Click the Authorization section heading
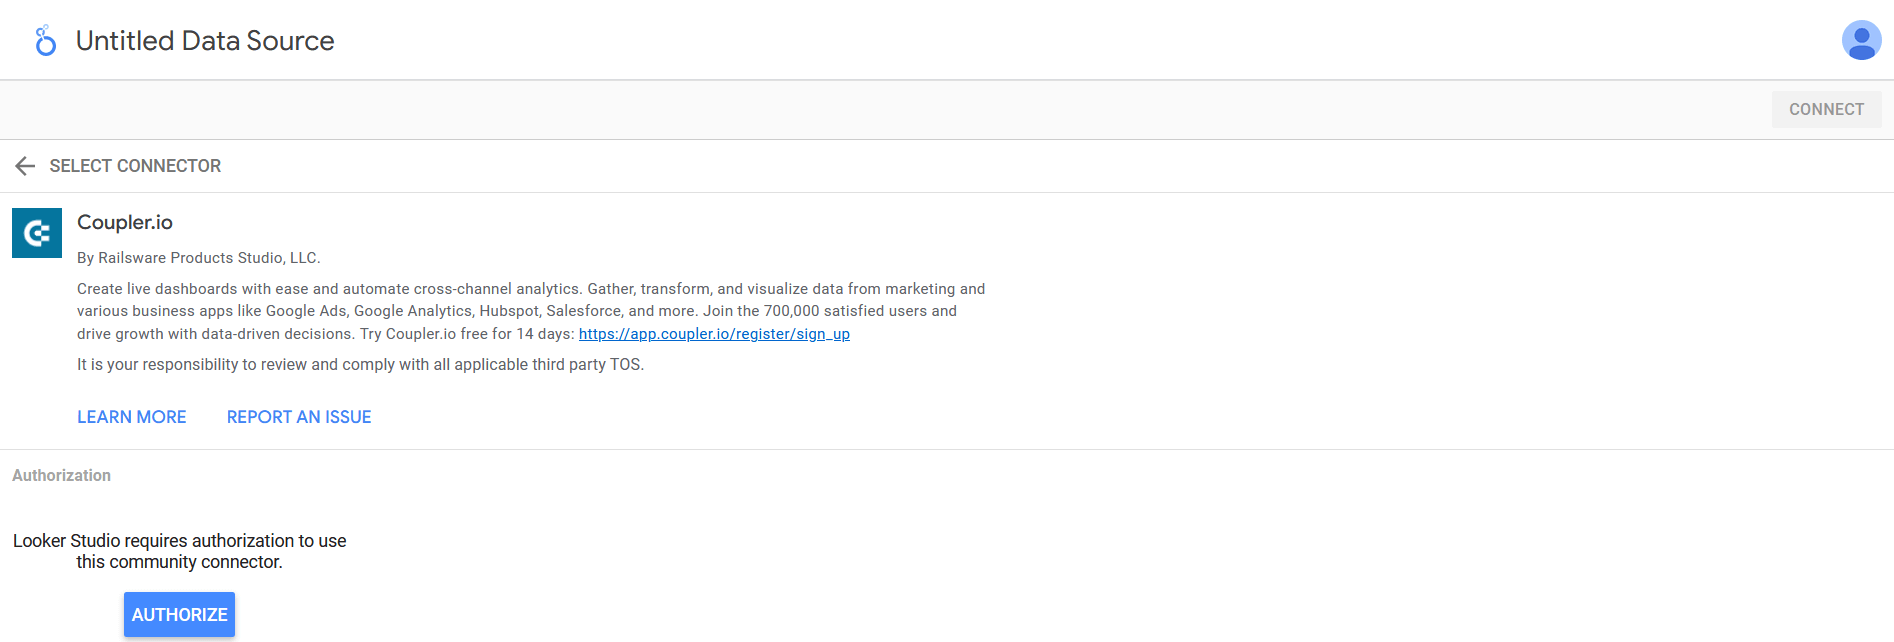Image resolution: width=1894 pixels, height=642 pixels. pos(62,476)
